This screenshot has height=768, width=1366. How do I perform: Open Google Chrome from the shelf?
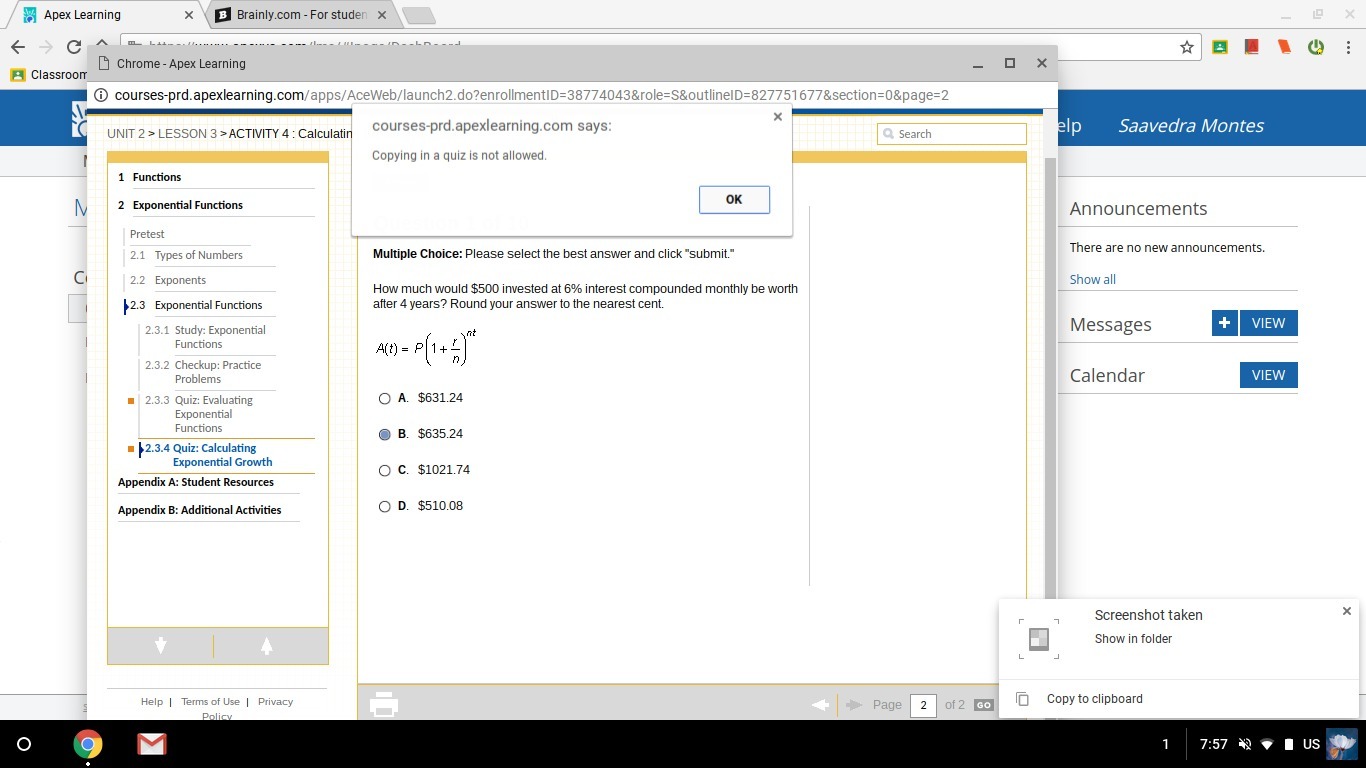(x=88, y=744)
